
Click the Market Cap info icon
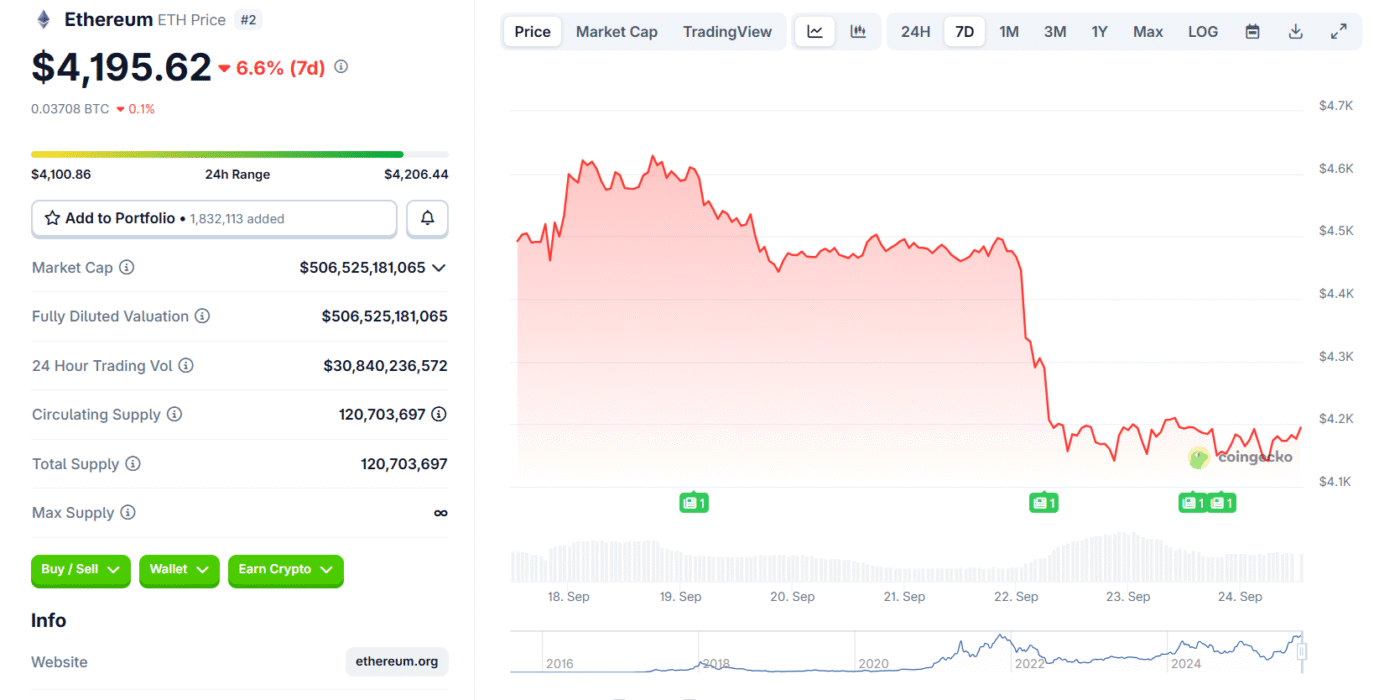pos(127,267)
